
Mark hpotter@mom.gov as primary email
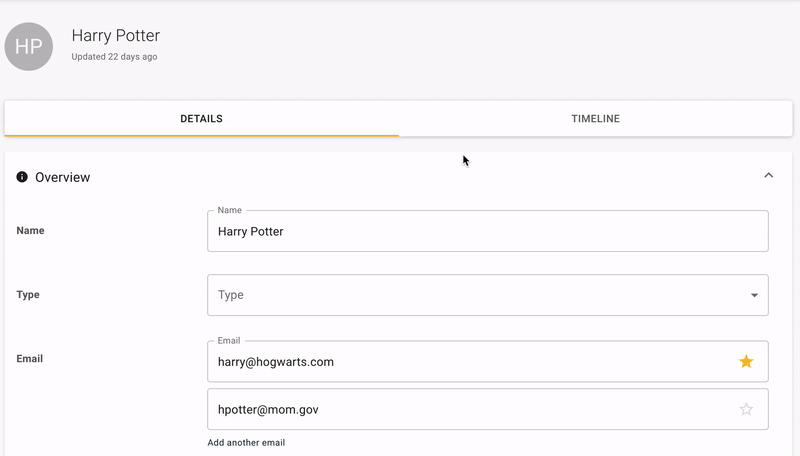(746, 409)
